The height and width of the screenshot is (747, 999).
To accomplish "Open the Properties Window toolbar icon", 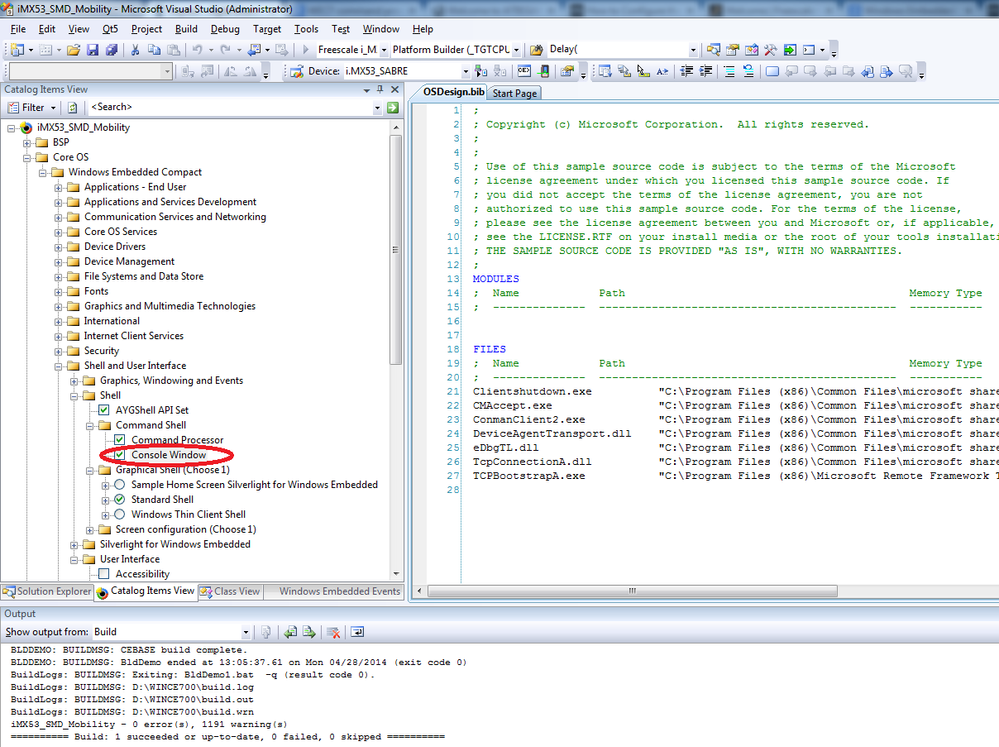I will [733, 50].
